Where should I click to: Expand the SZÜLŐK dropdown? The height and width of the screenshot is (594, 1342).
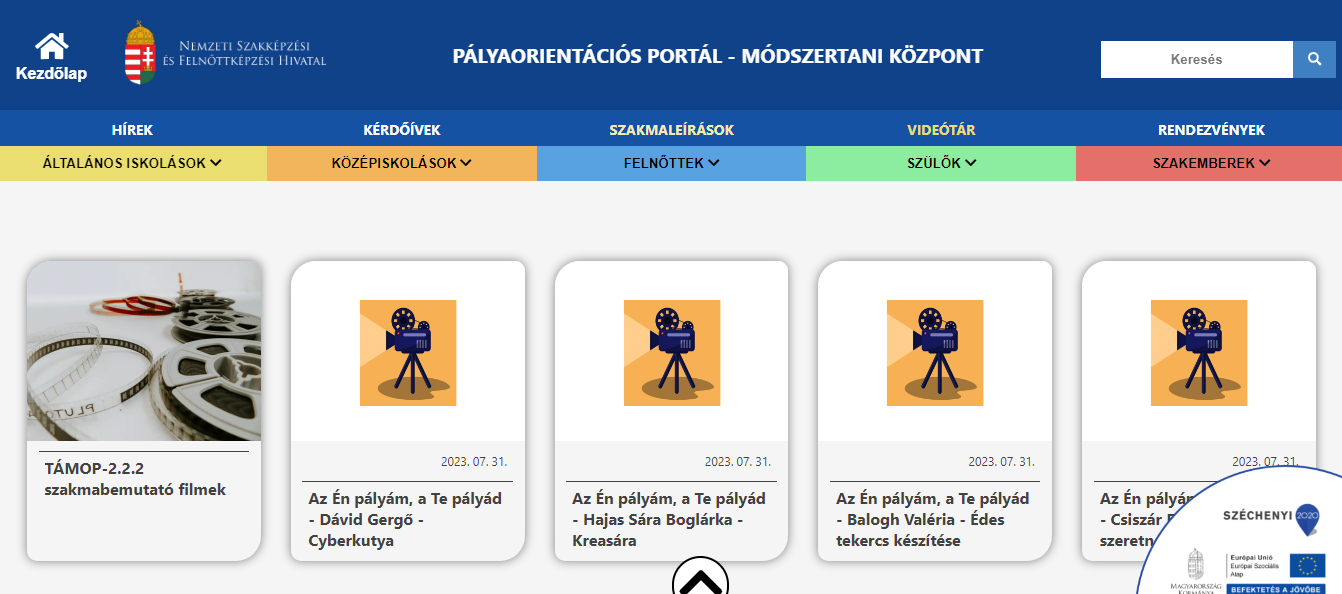coord(940,162)
